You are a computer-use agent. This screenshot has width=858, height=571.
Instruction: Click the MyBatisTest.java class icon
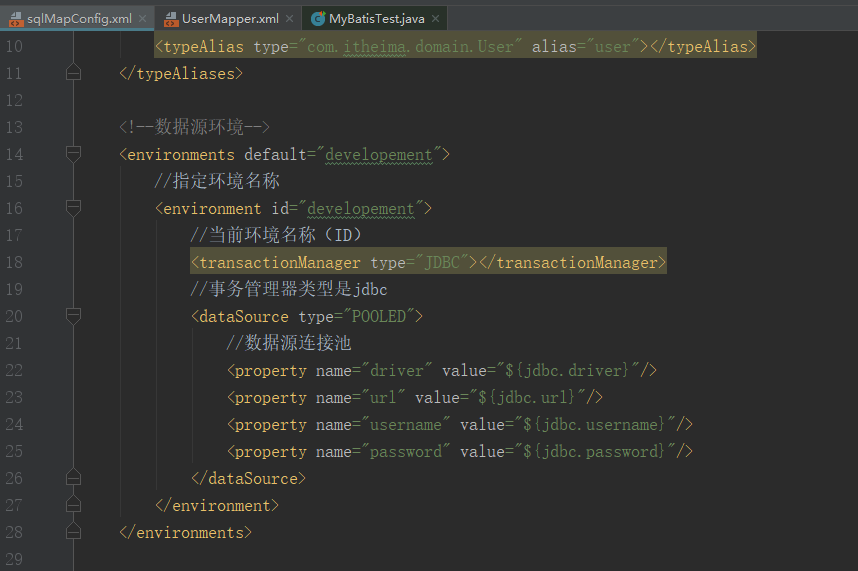pos(318,19)
